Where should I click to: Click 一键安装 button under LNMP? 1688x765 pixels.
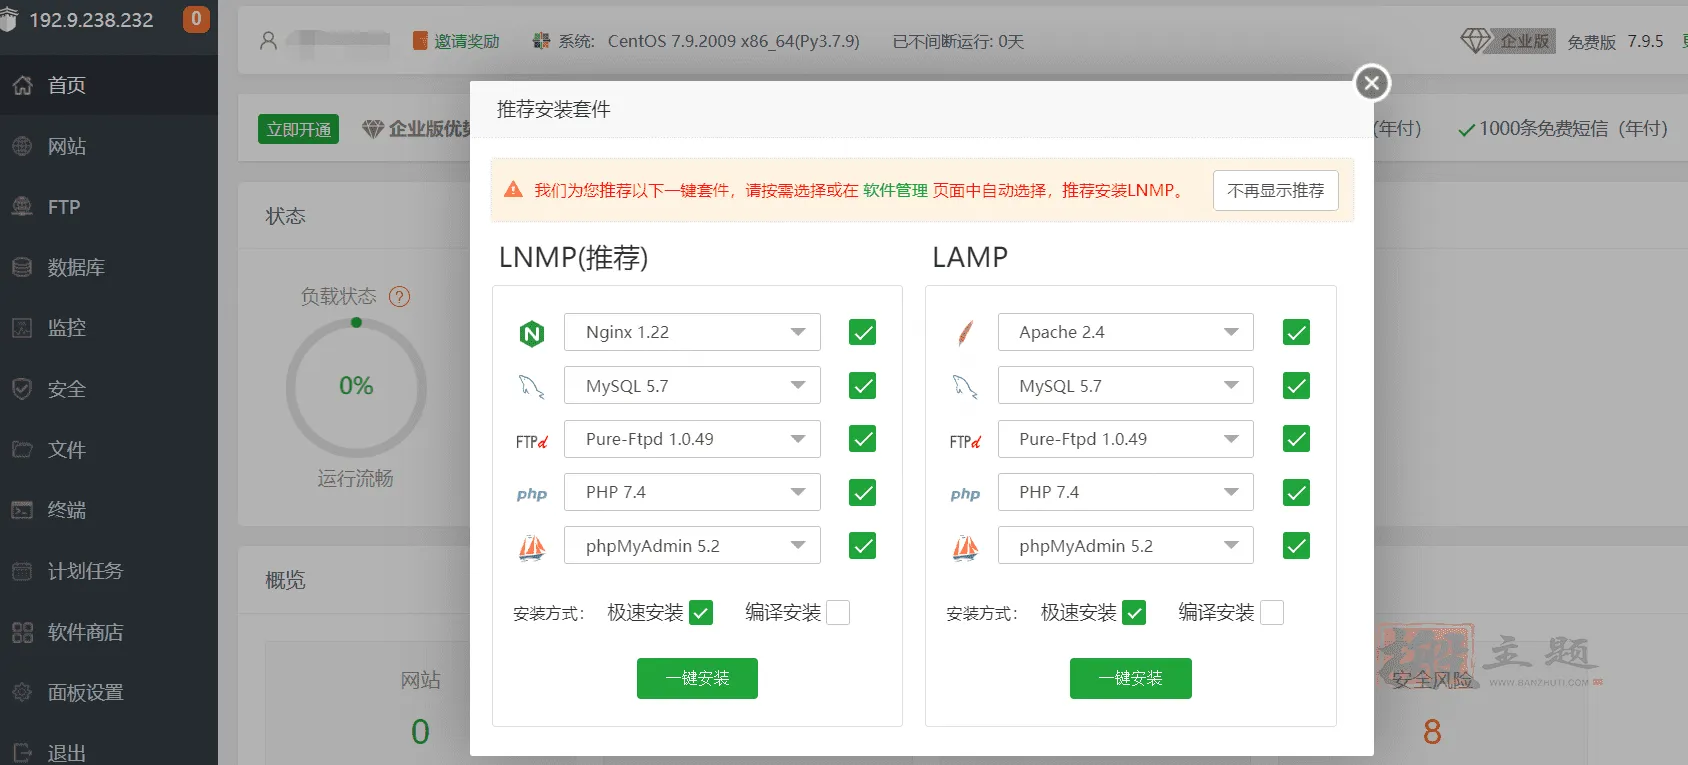point(697,678)
